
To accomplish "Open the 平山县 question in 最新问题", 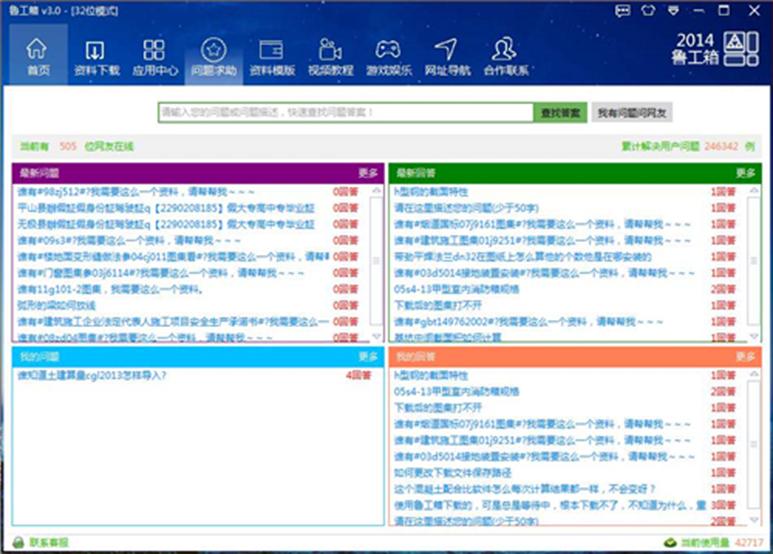I will [166, 208].
